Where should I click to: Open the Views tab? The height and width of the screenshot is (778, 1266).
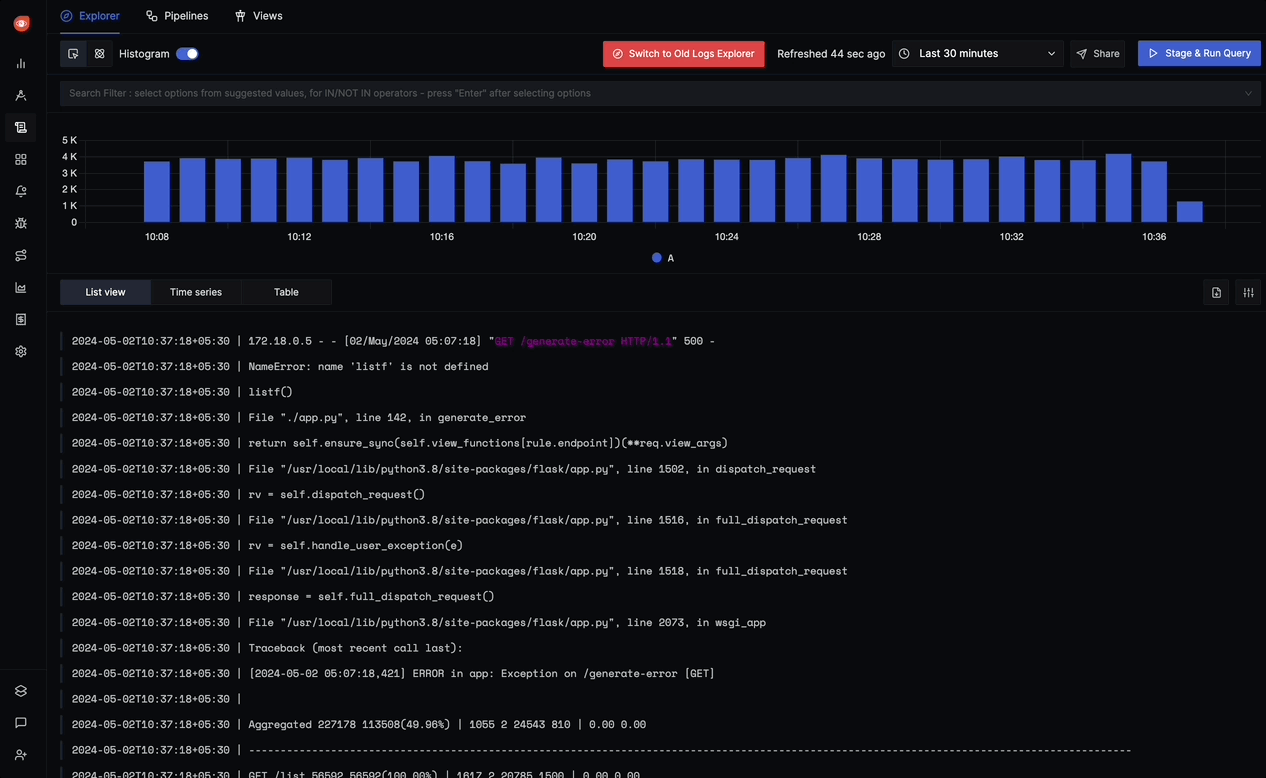[x=258, y=16]
